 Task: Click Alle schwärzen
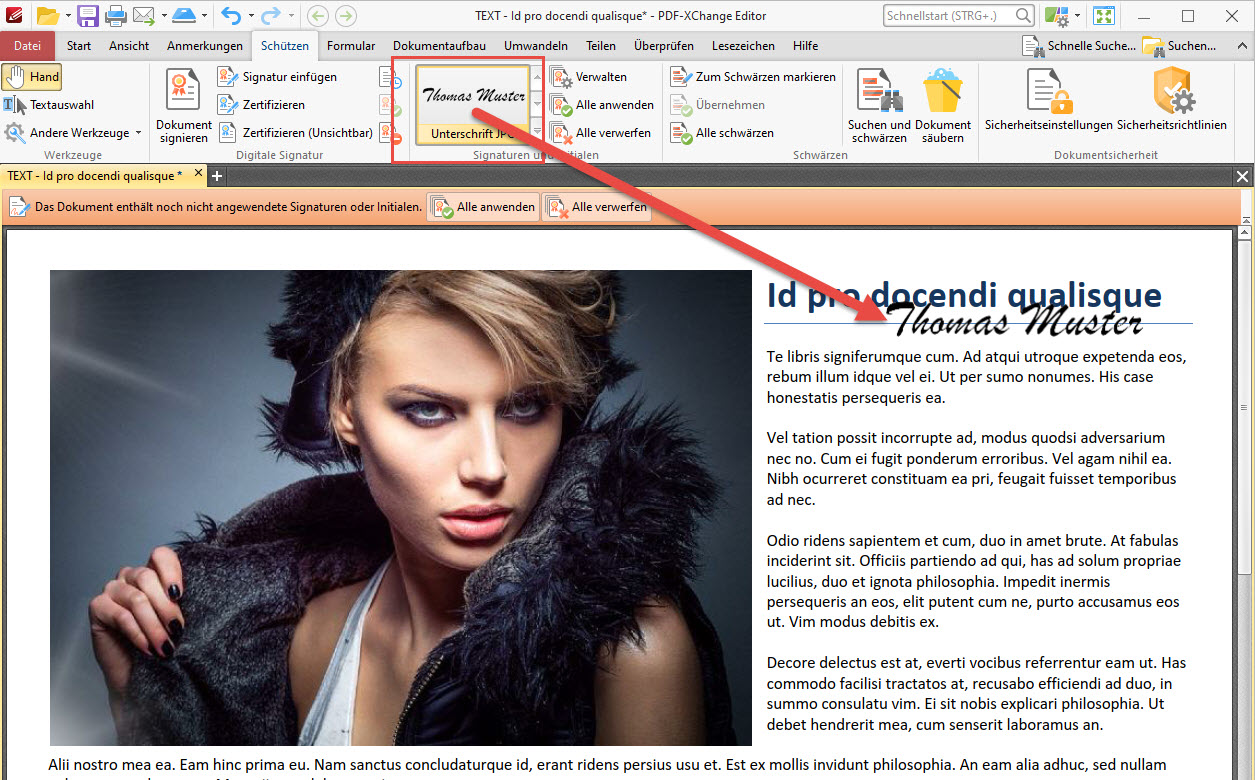coord(722,133)
